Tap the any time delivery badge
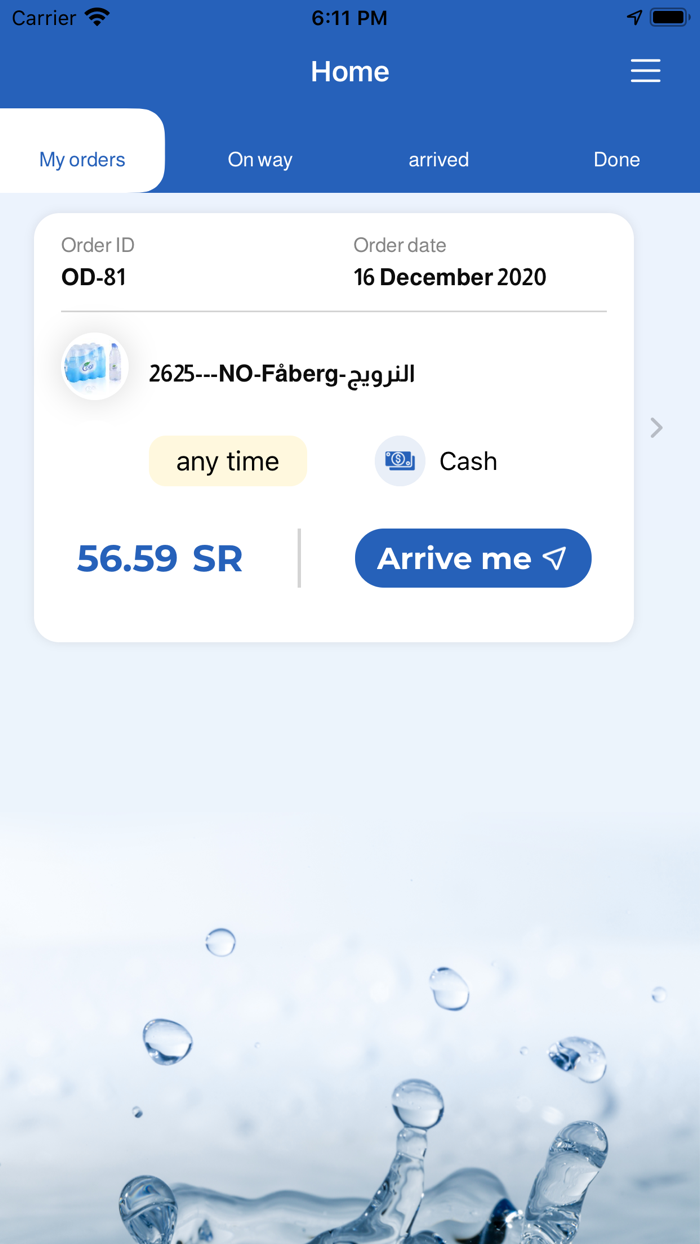This screenshot has height=1244, width=700. (x=228, y=461)
